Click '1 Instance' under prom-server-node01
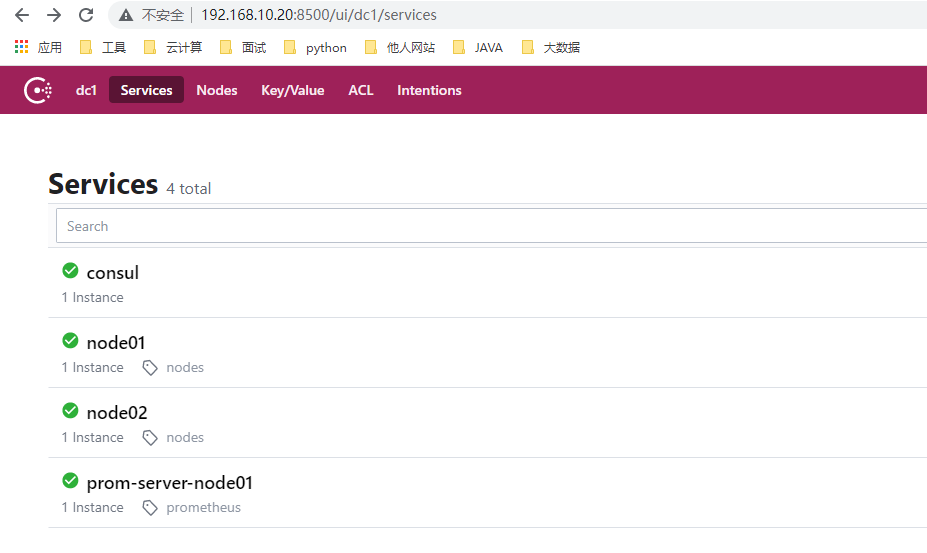This screenshot has height=553, width=927. (93, 507)
